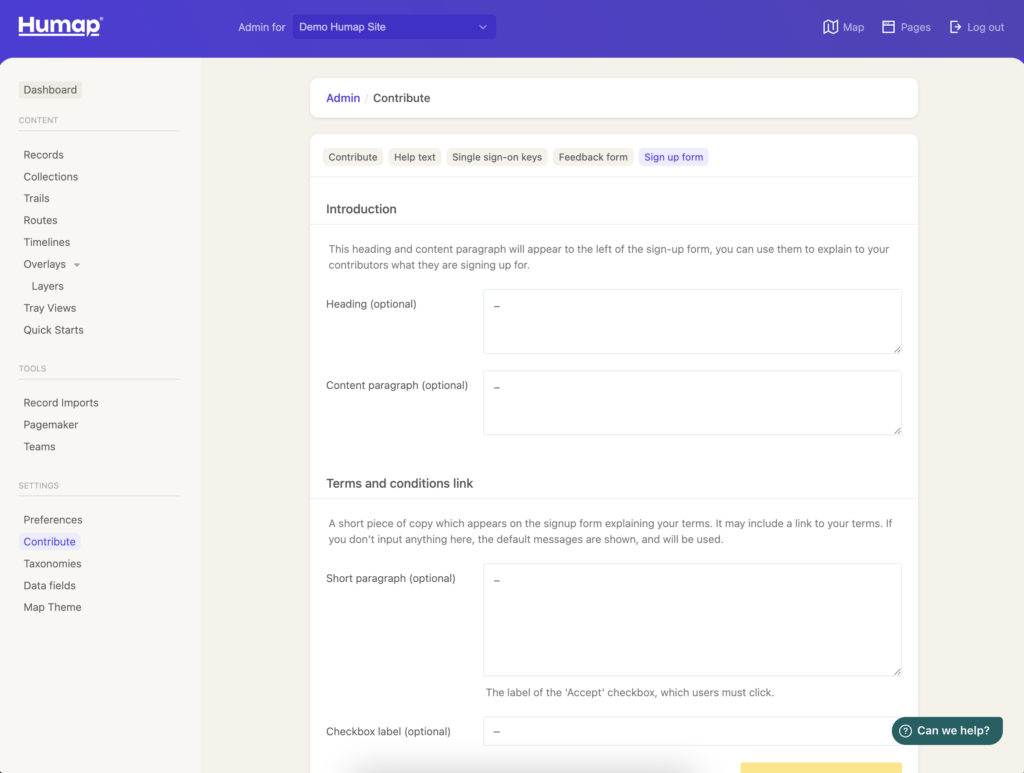Open the Map view from the top bar
1024x773 pixels.
pyautogui.click(x=843, y=27)
